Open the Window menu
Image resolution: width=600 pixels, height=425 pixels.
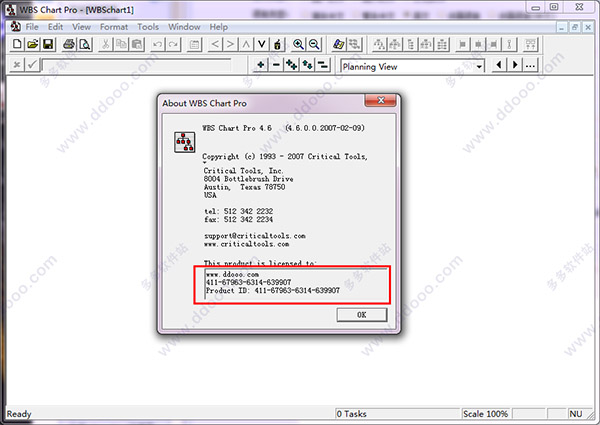[184, 27]
